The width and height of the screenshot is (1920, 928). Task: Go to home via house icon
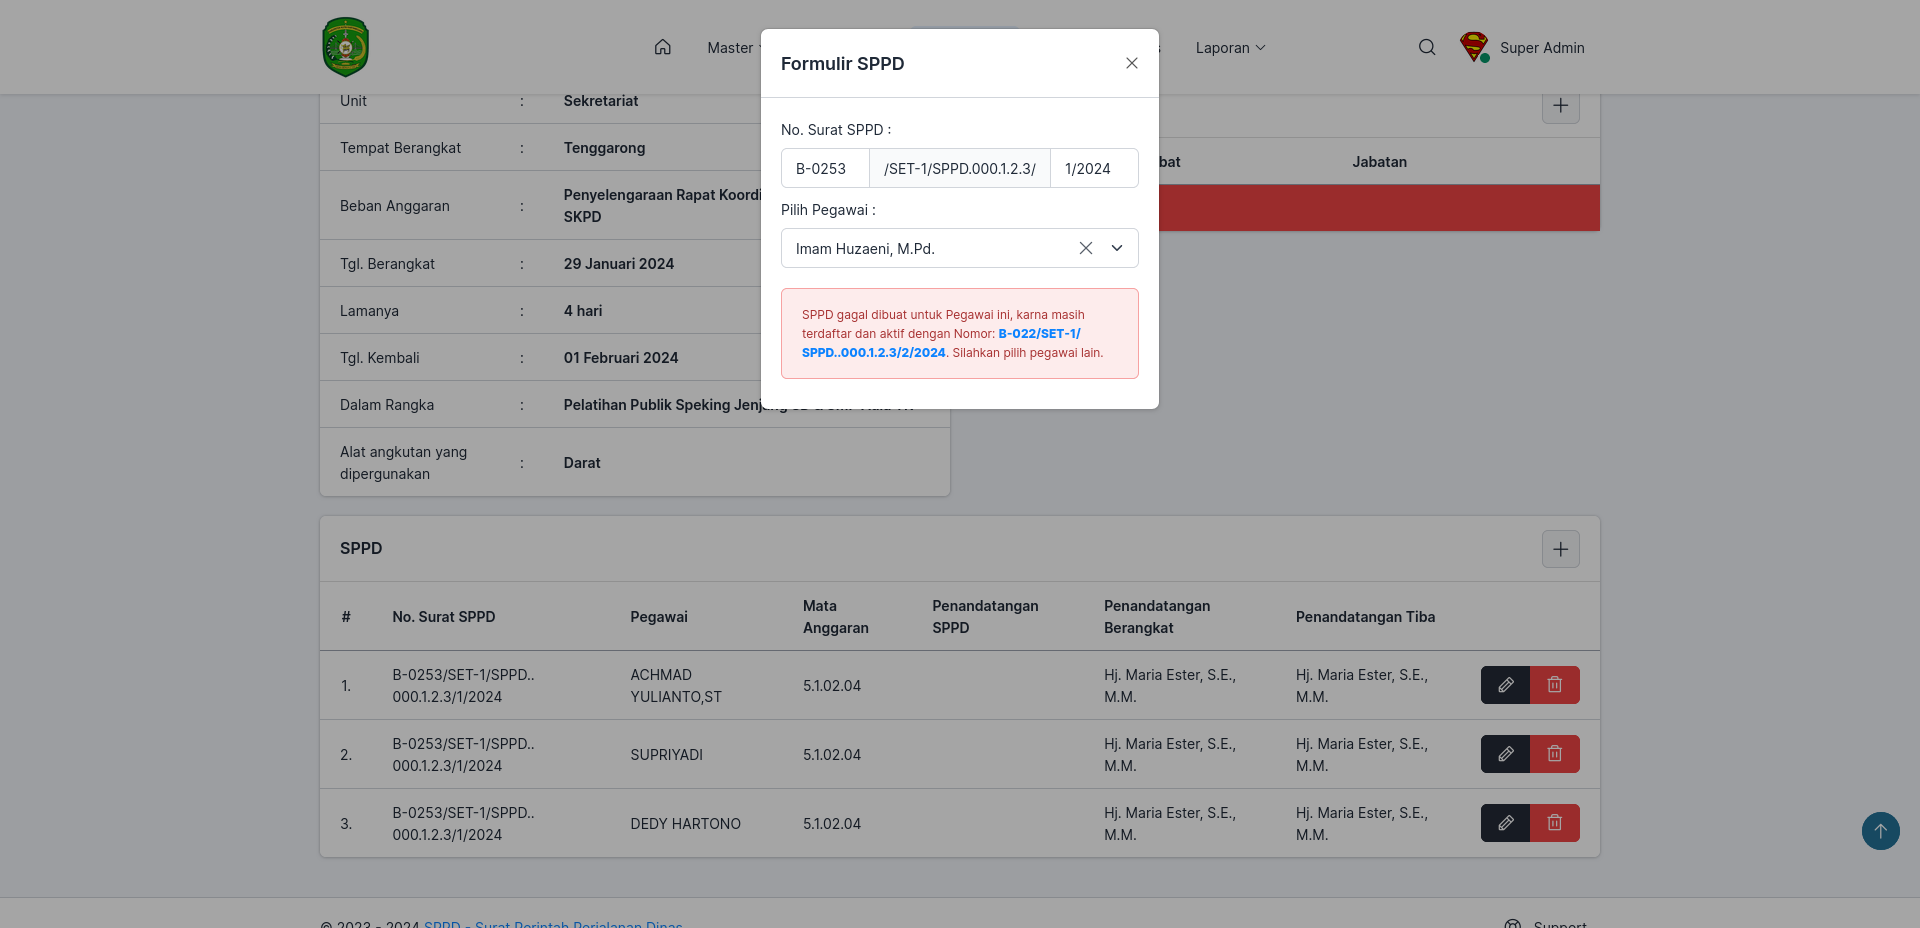tap(663, 47)
